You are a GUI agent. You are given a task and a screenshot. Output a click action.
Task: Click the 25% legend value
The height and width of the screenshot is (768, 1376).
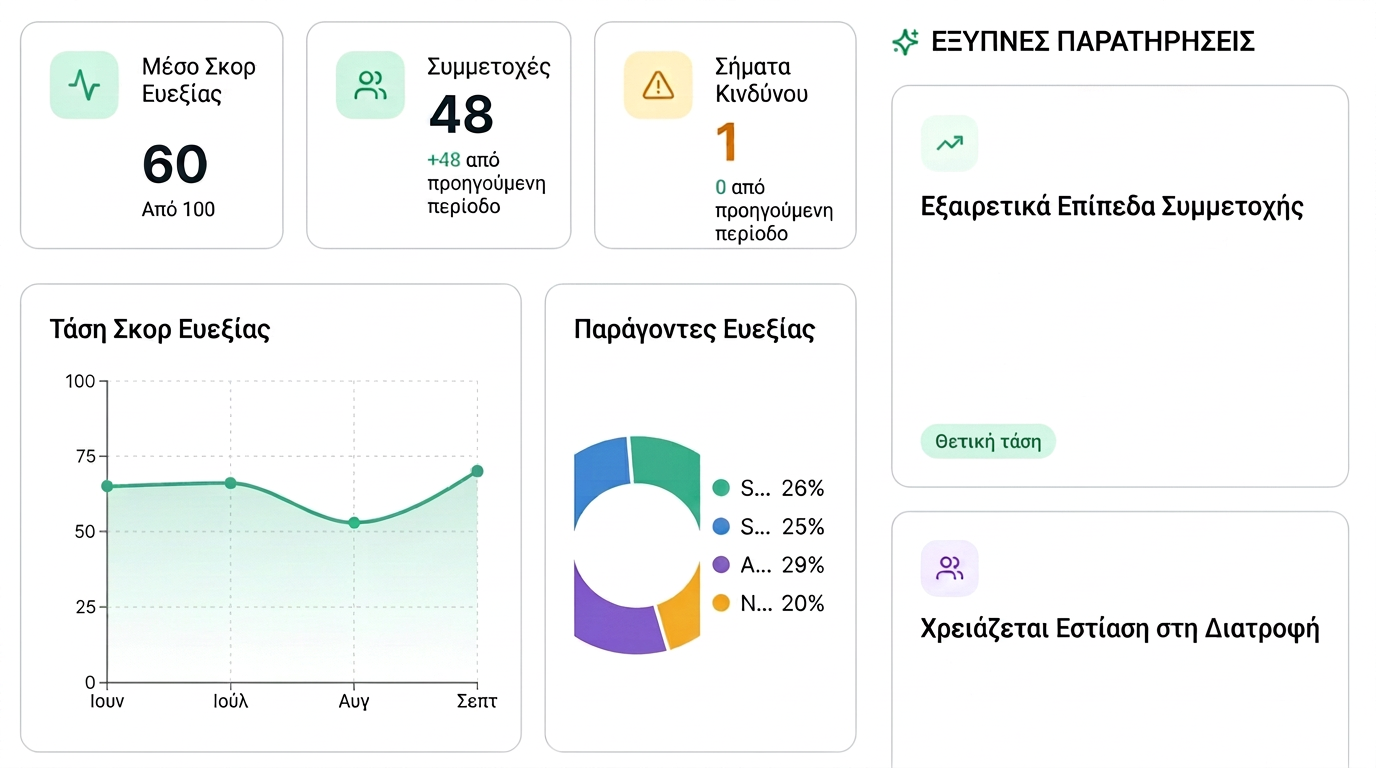(802, 526)
